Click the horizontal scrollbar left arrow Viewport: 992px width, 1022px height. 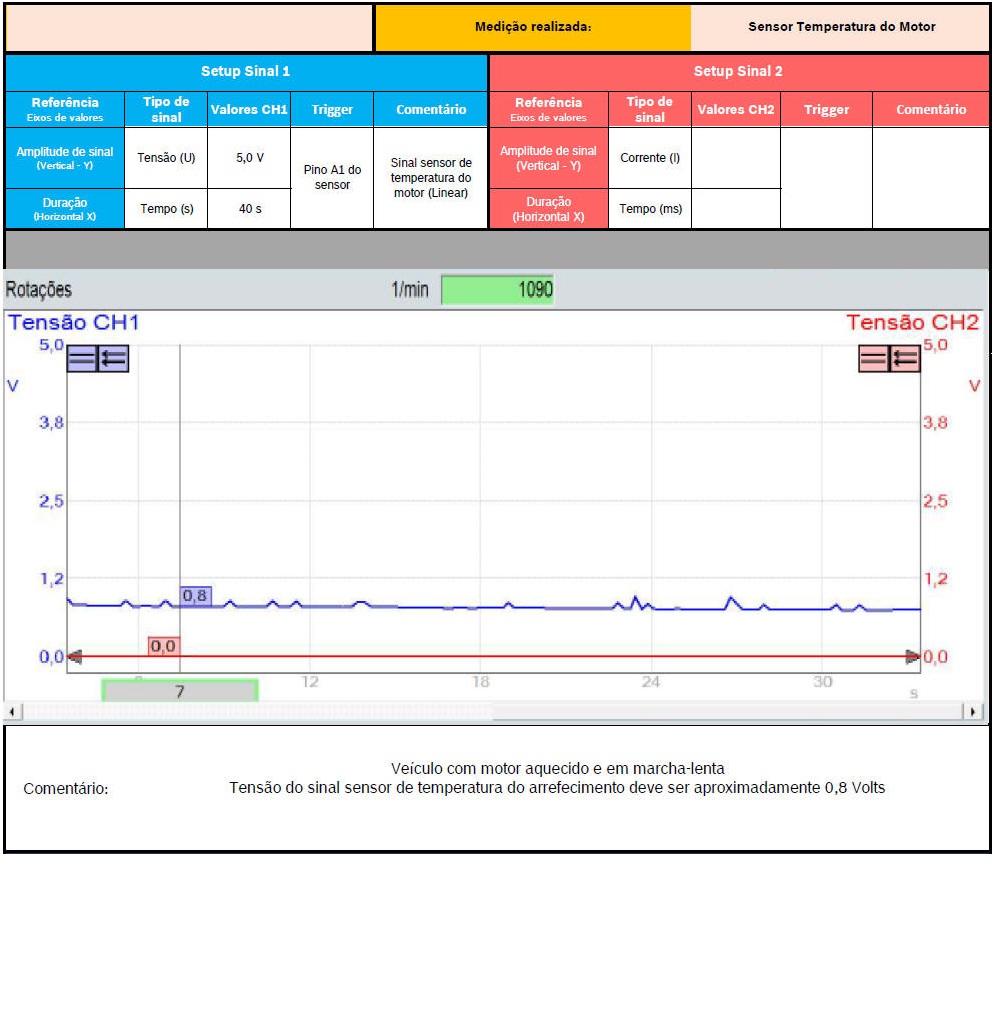[x=12, y=712]
